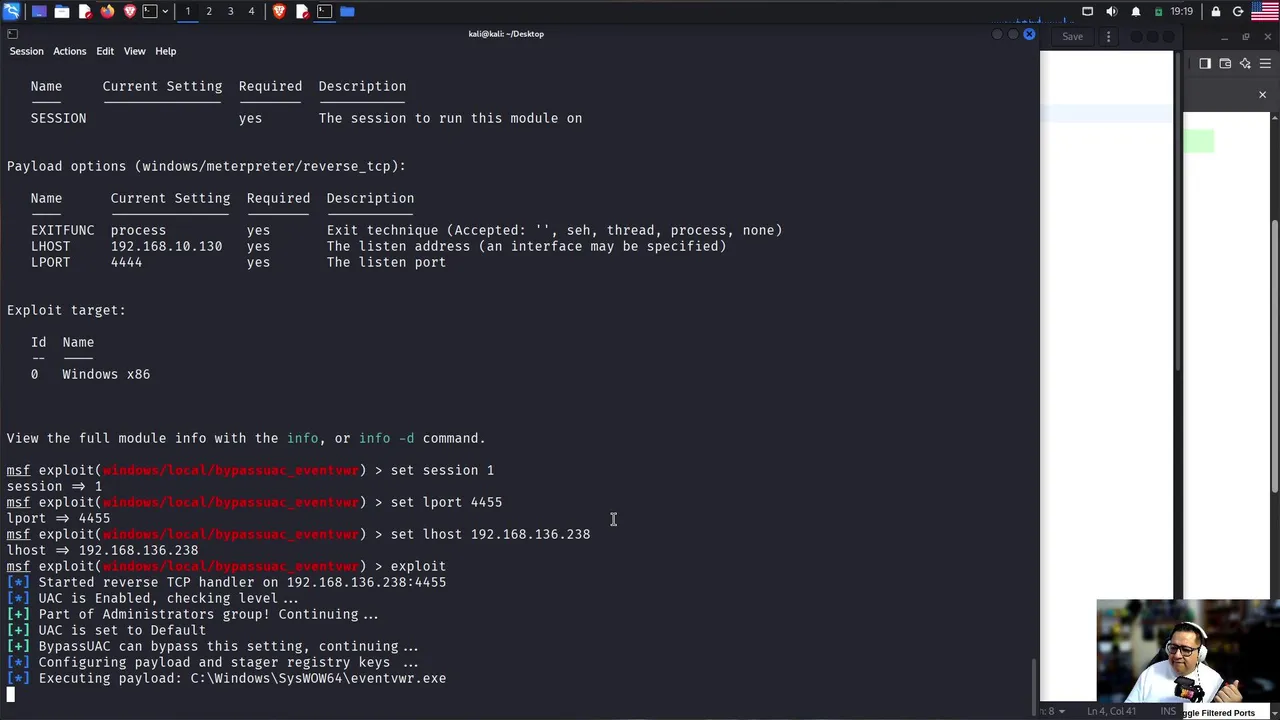Screen dimensions: 1280x720
Task: Click the US flag keyboard layout icon
Action: (x=1265, y=11)
